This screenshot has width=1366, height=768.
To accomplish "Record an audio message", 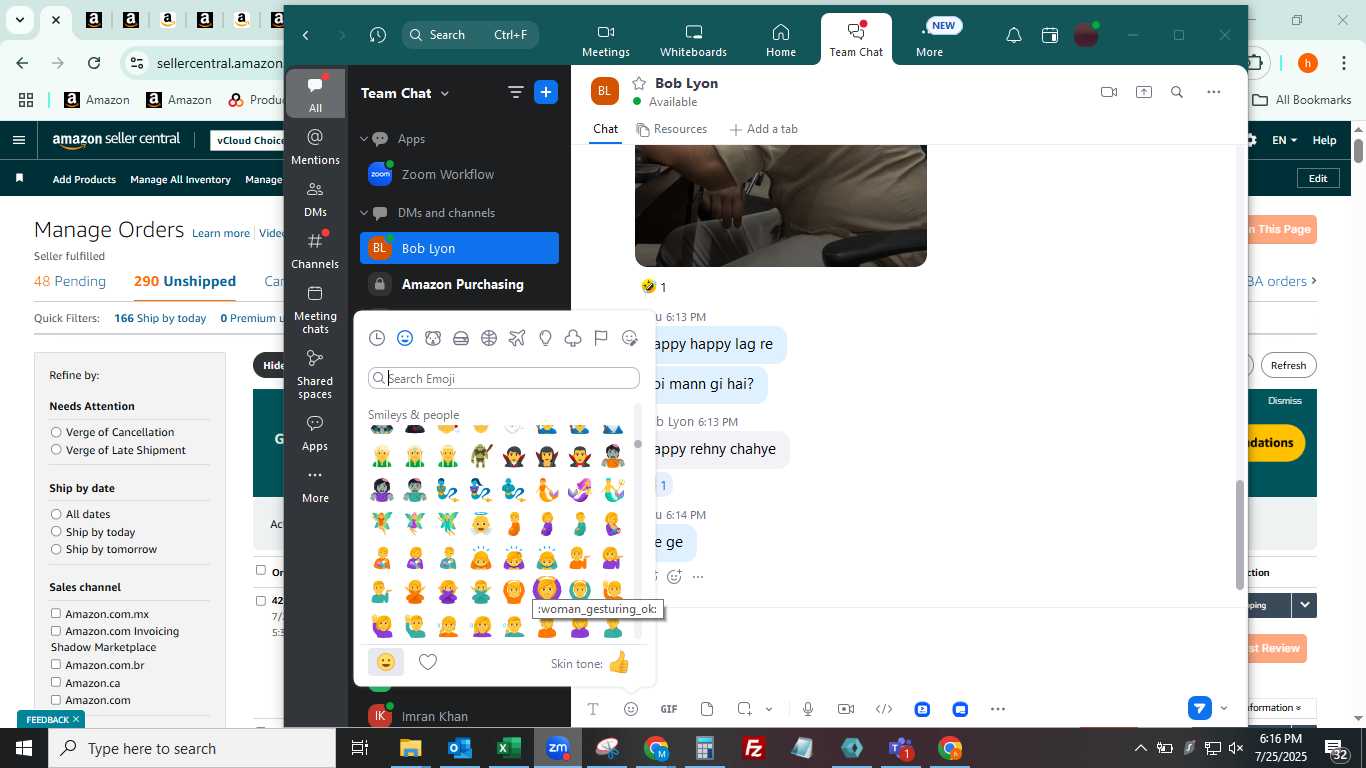I will [x=808, y=709].
